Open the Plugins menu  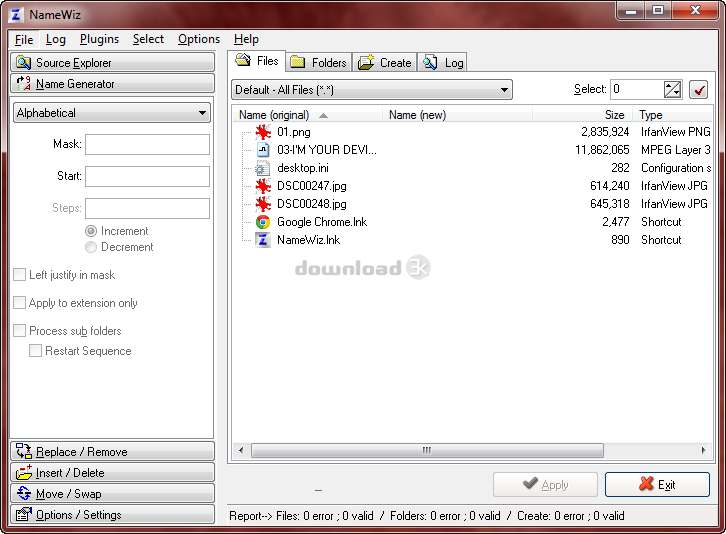(99, 39)
